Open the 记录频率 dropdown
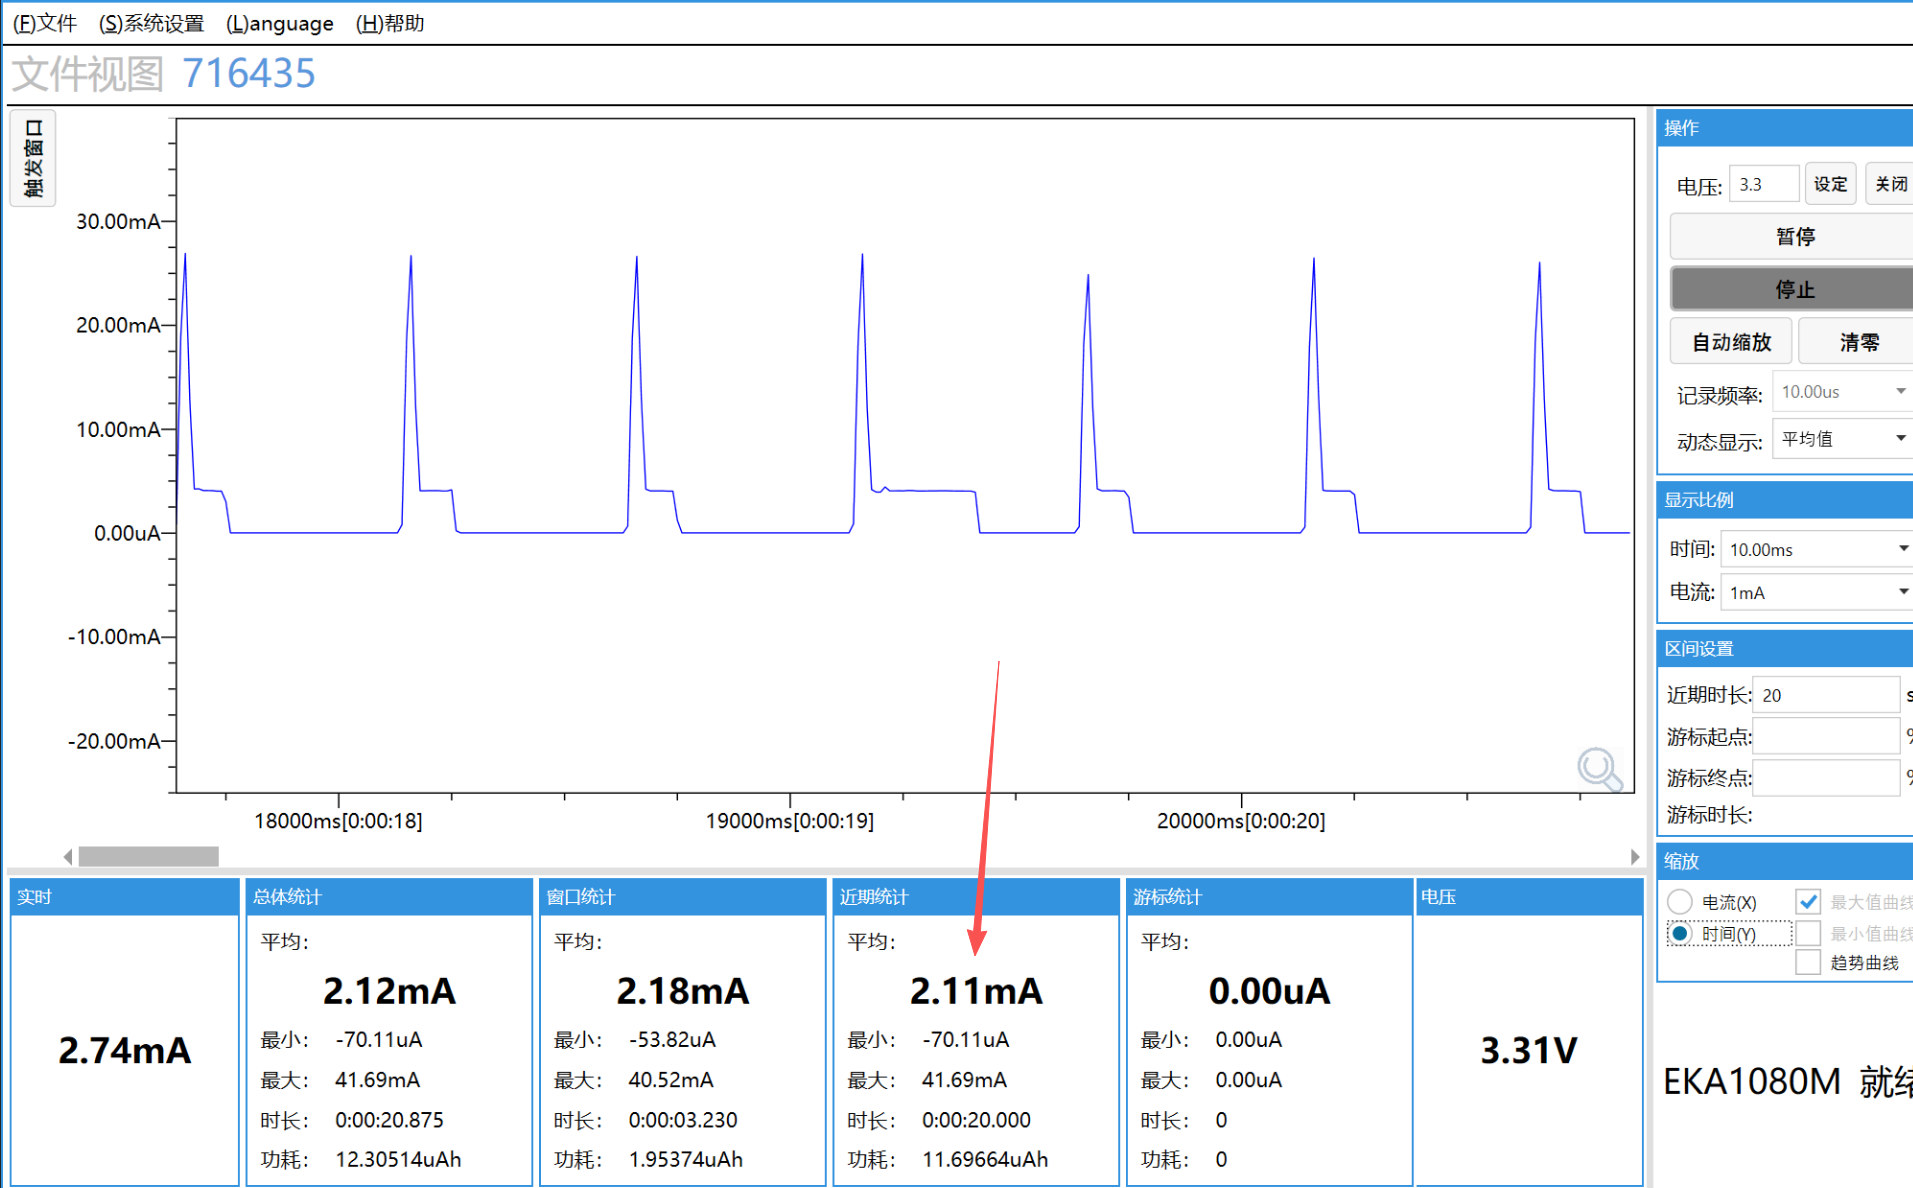This screenshot has width=1913, height=1188. click(x=1842, y=392)
